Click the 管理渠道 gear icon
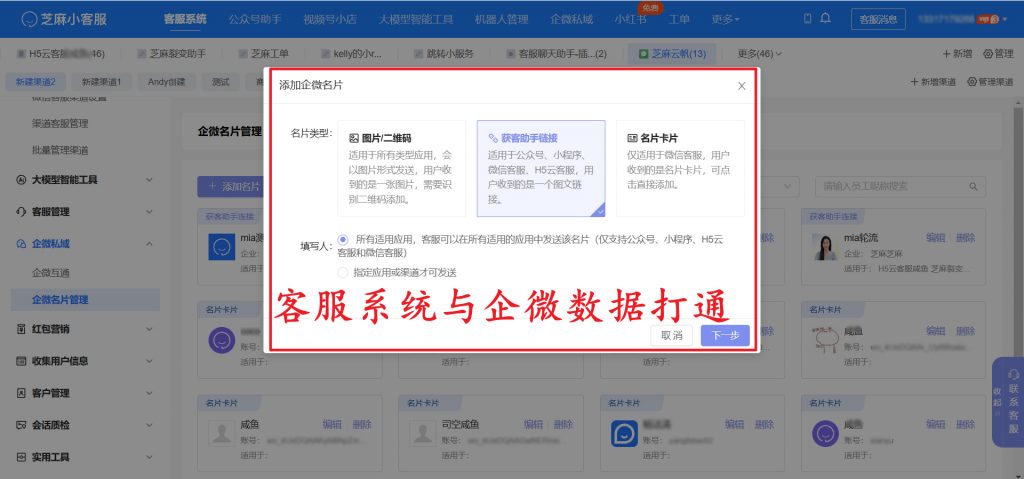The width and height of the screenshot is (1024, 479). point(972,82)
